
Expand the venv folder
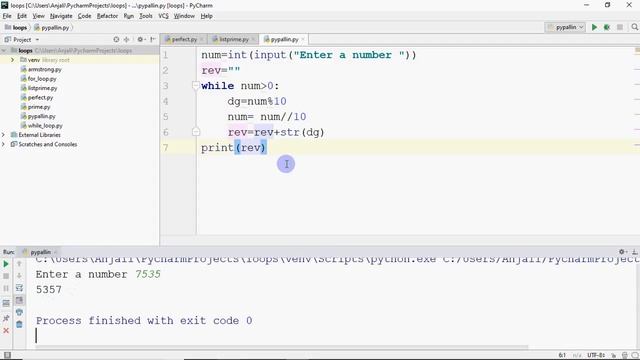pyautogui.click(x=12, y=60)
